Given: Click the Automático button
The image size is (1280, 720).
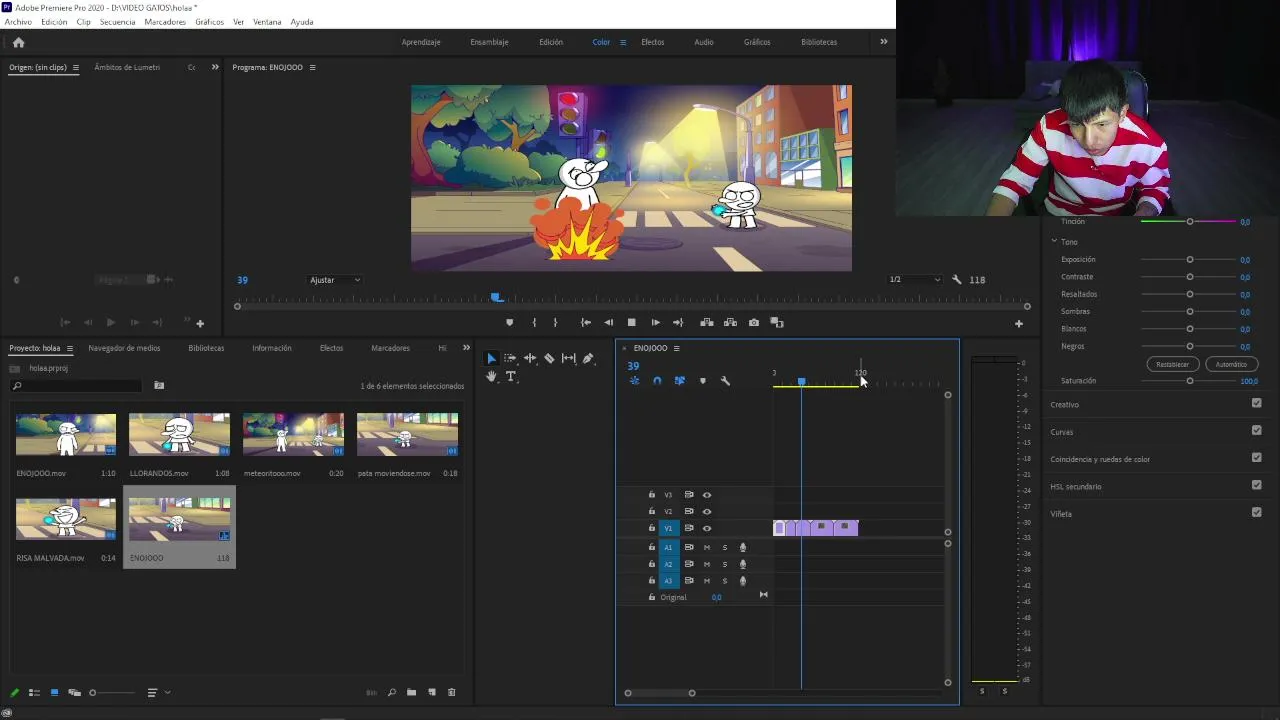Looking at the screenshot, I should 1231,364.
